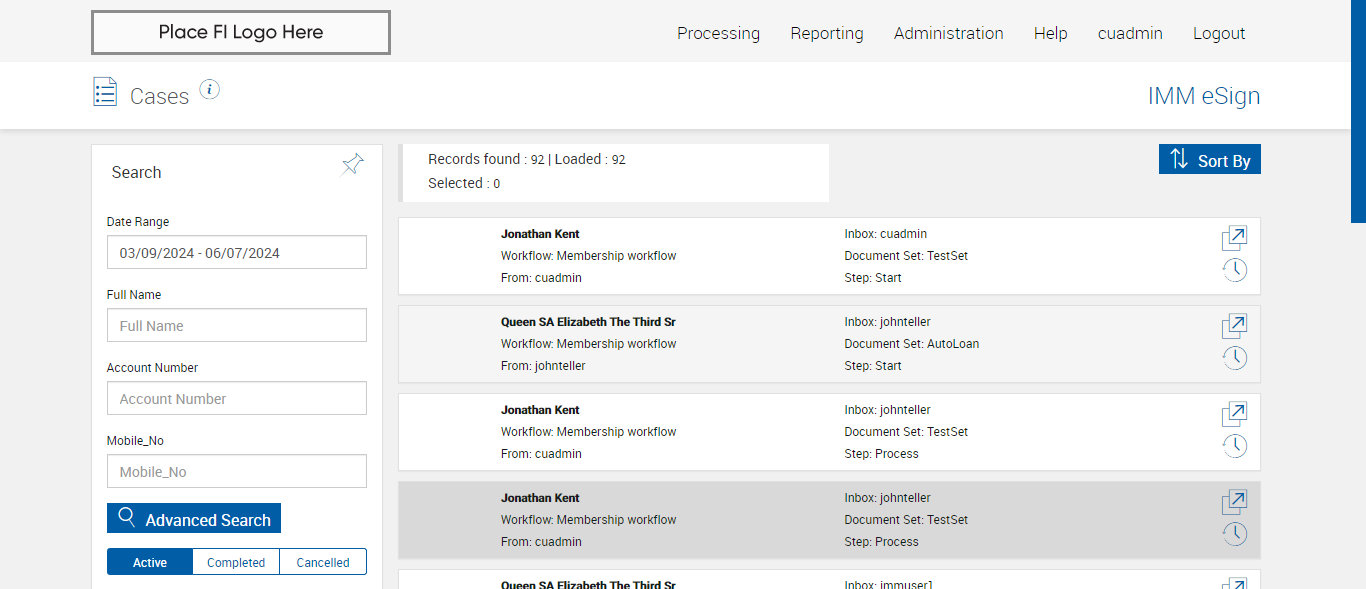Open the highlighted Jonathan Kent case popout
Viewport: 1366px width, 589px height.
point(1234,502)
